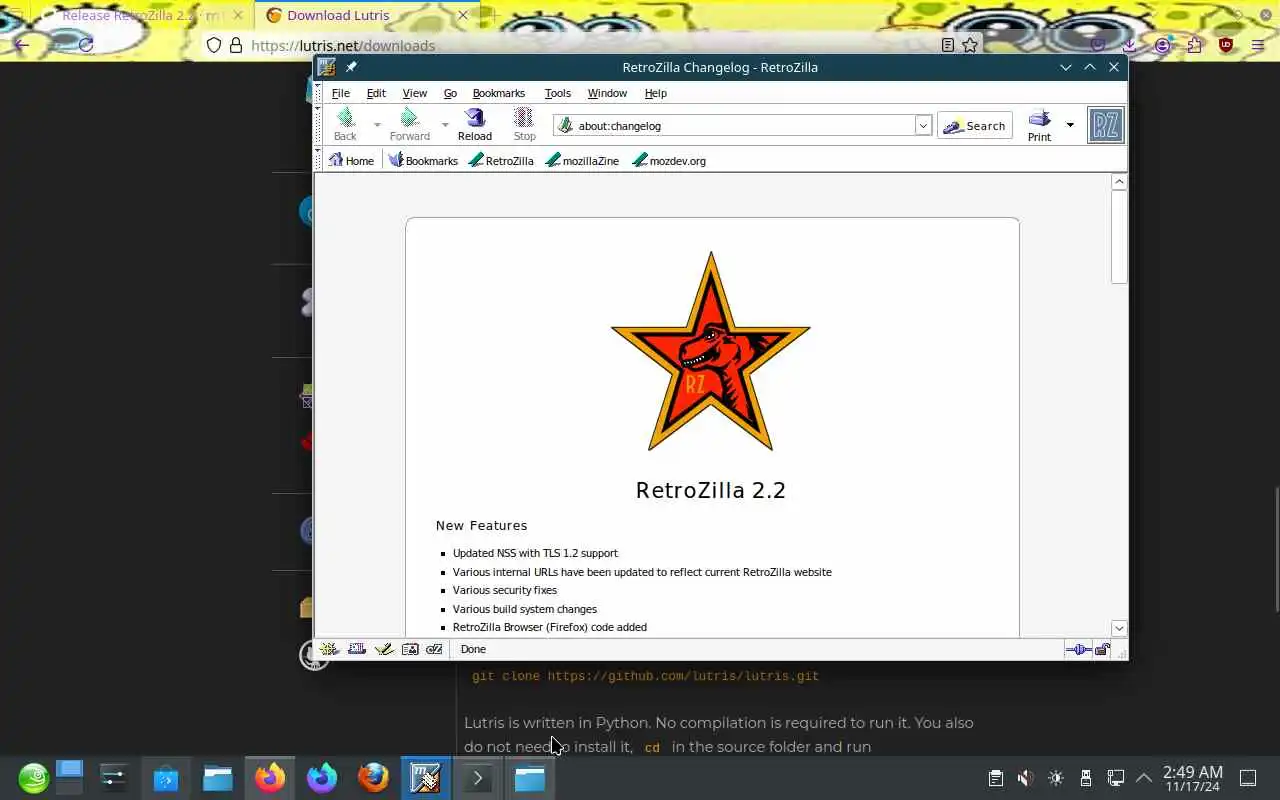Open the Forward button history dropdown arrow
This screenshot has height=800, width=1280.
click(445, 125)
